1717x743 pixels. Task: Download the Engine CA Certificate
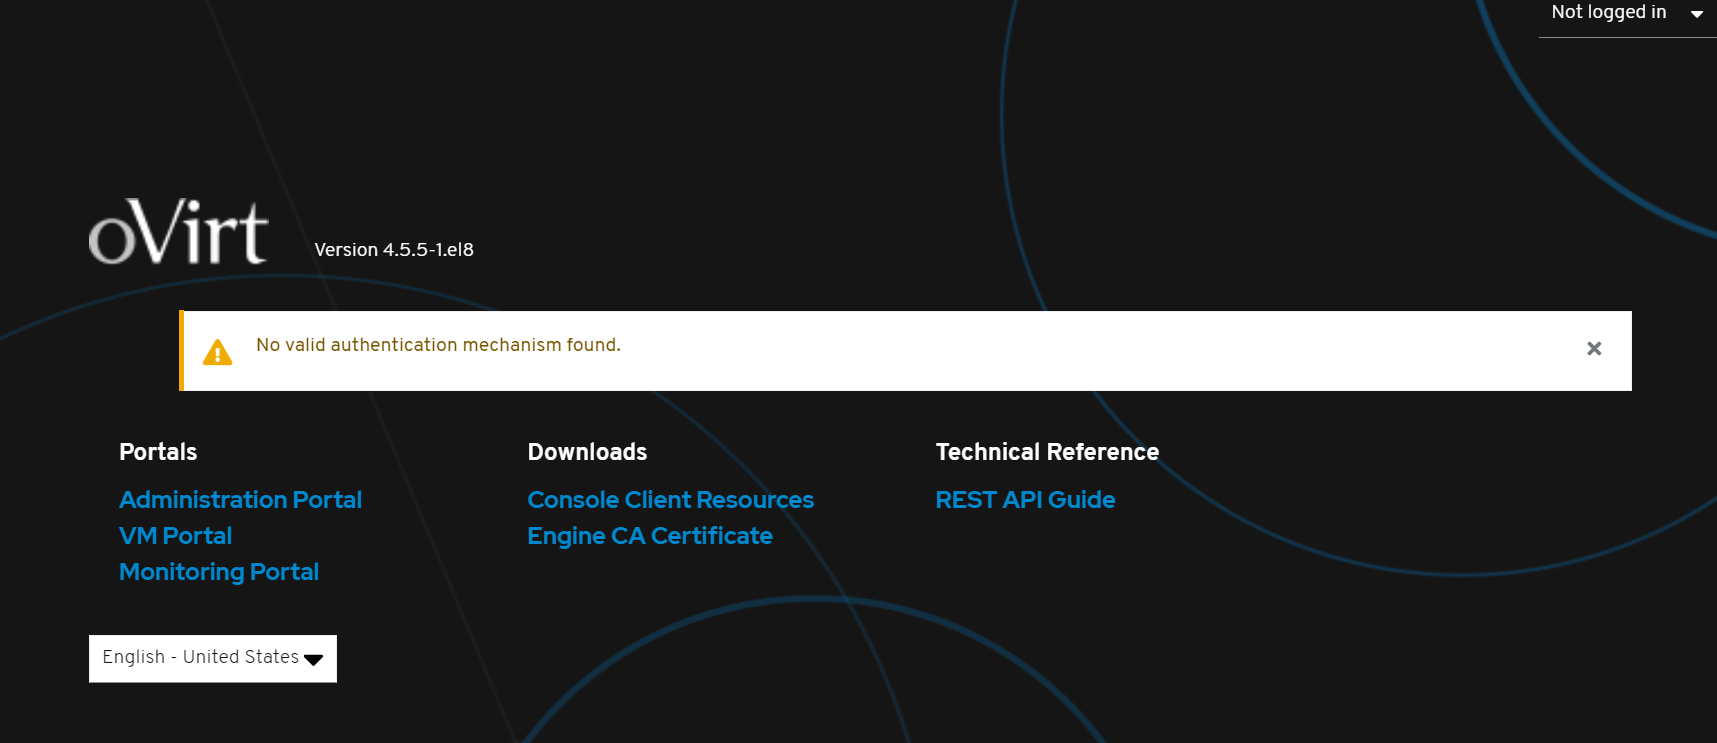650,536
